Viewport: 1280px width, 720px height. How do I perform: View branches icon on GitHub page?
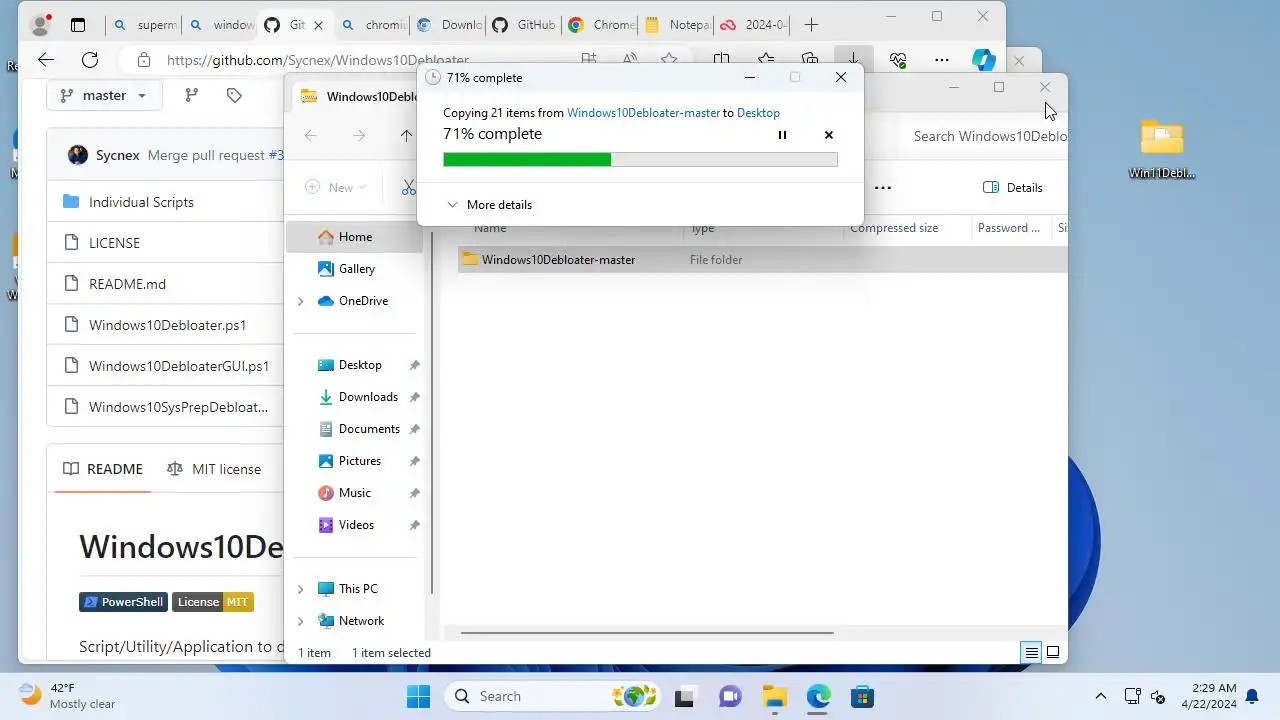191,95
